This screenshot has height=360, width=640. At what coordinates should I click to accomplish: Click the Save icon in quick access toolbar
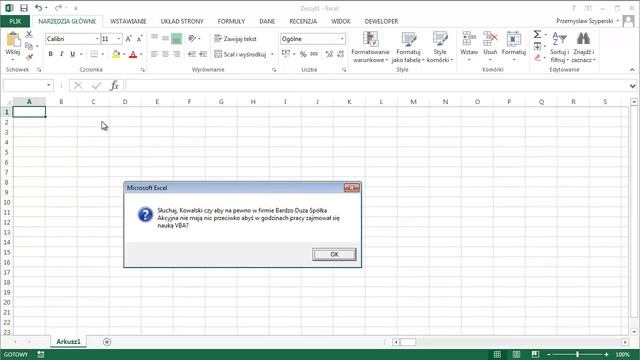tap(24, 8)
